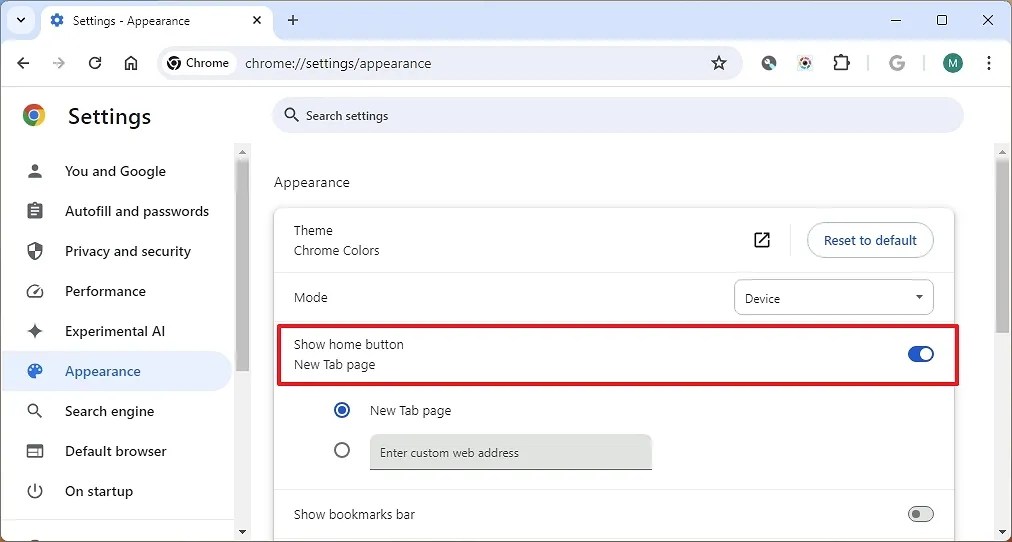Click the dark globe extension icon
This screenshot has width=1012, height=542.
click(x=768, y=63)
